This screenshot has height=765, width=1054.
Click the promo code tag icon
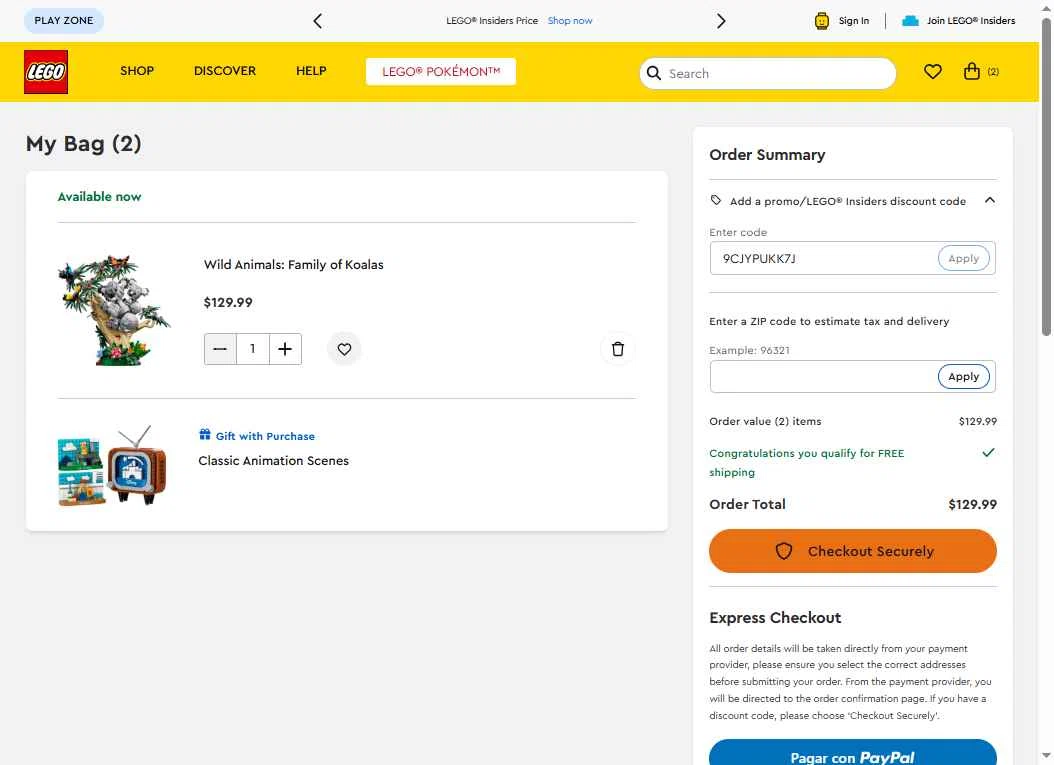point(716,200)
